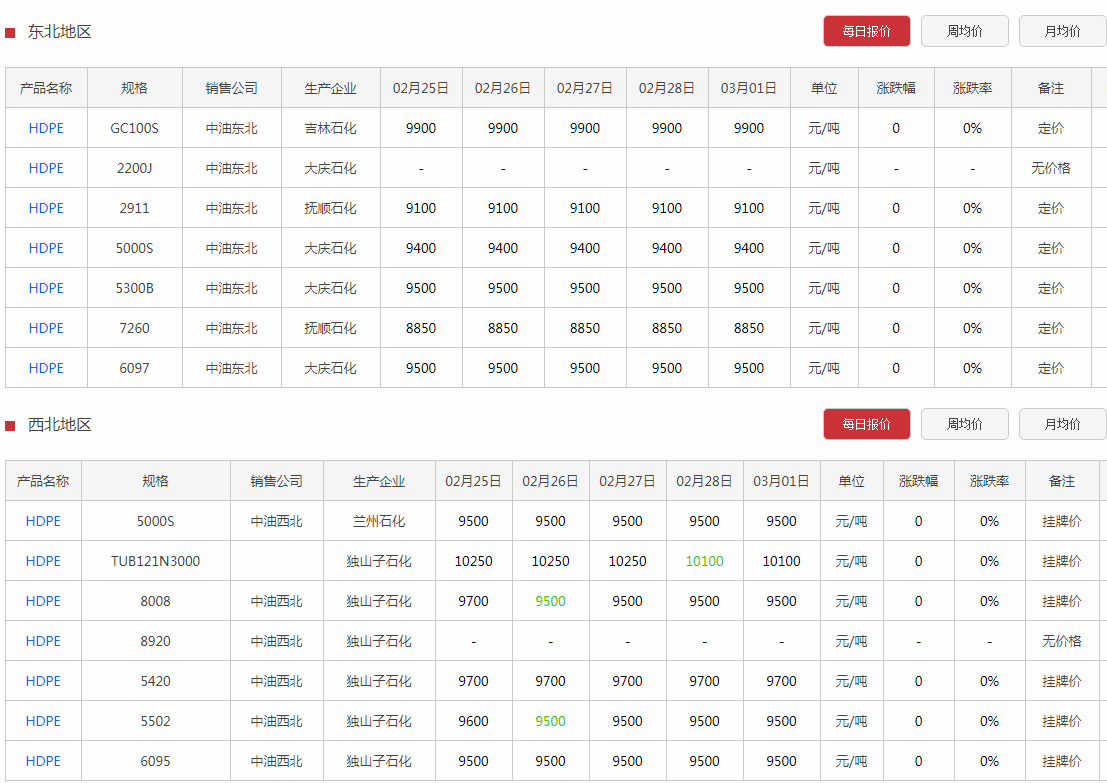Open HDPE link for 5300B row
The height and width of the screenshot is (783, 1107).
(x=46, y=288)
